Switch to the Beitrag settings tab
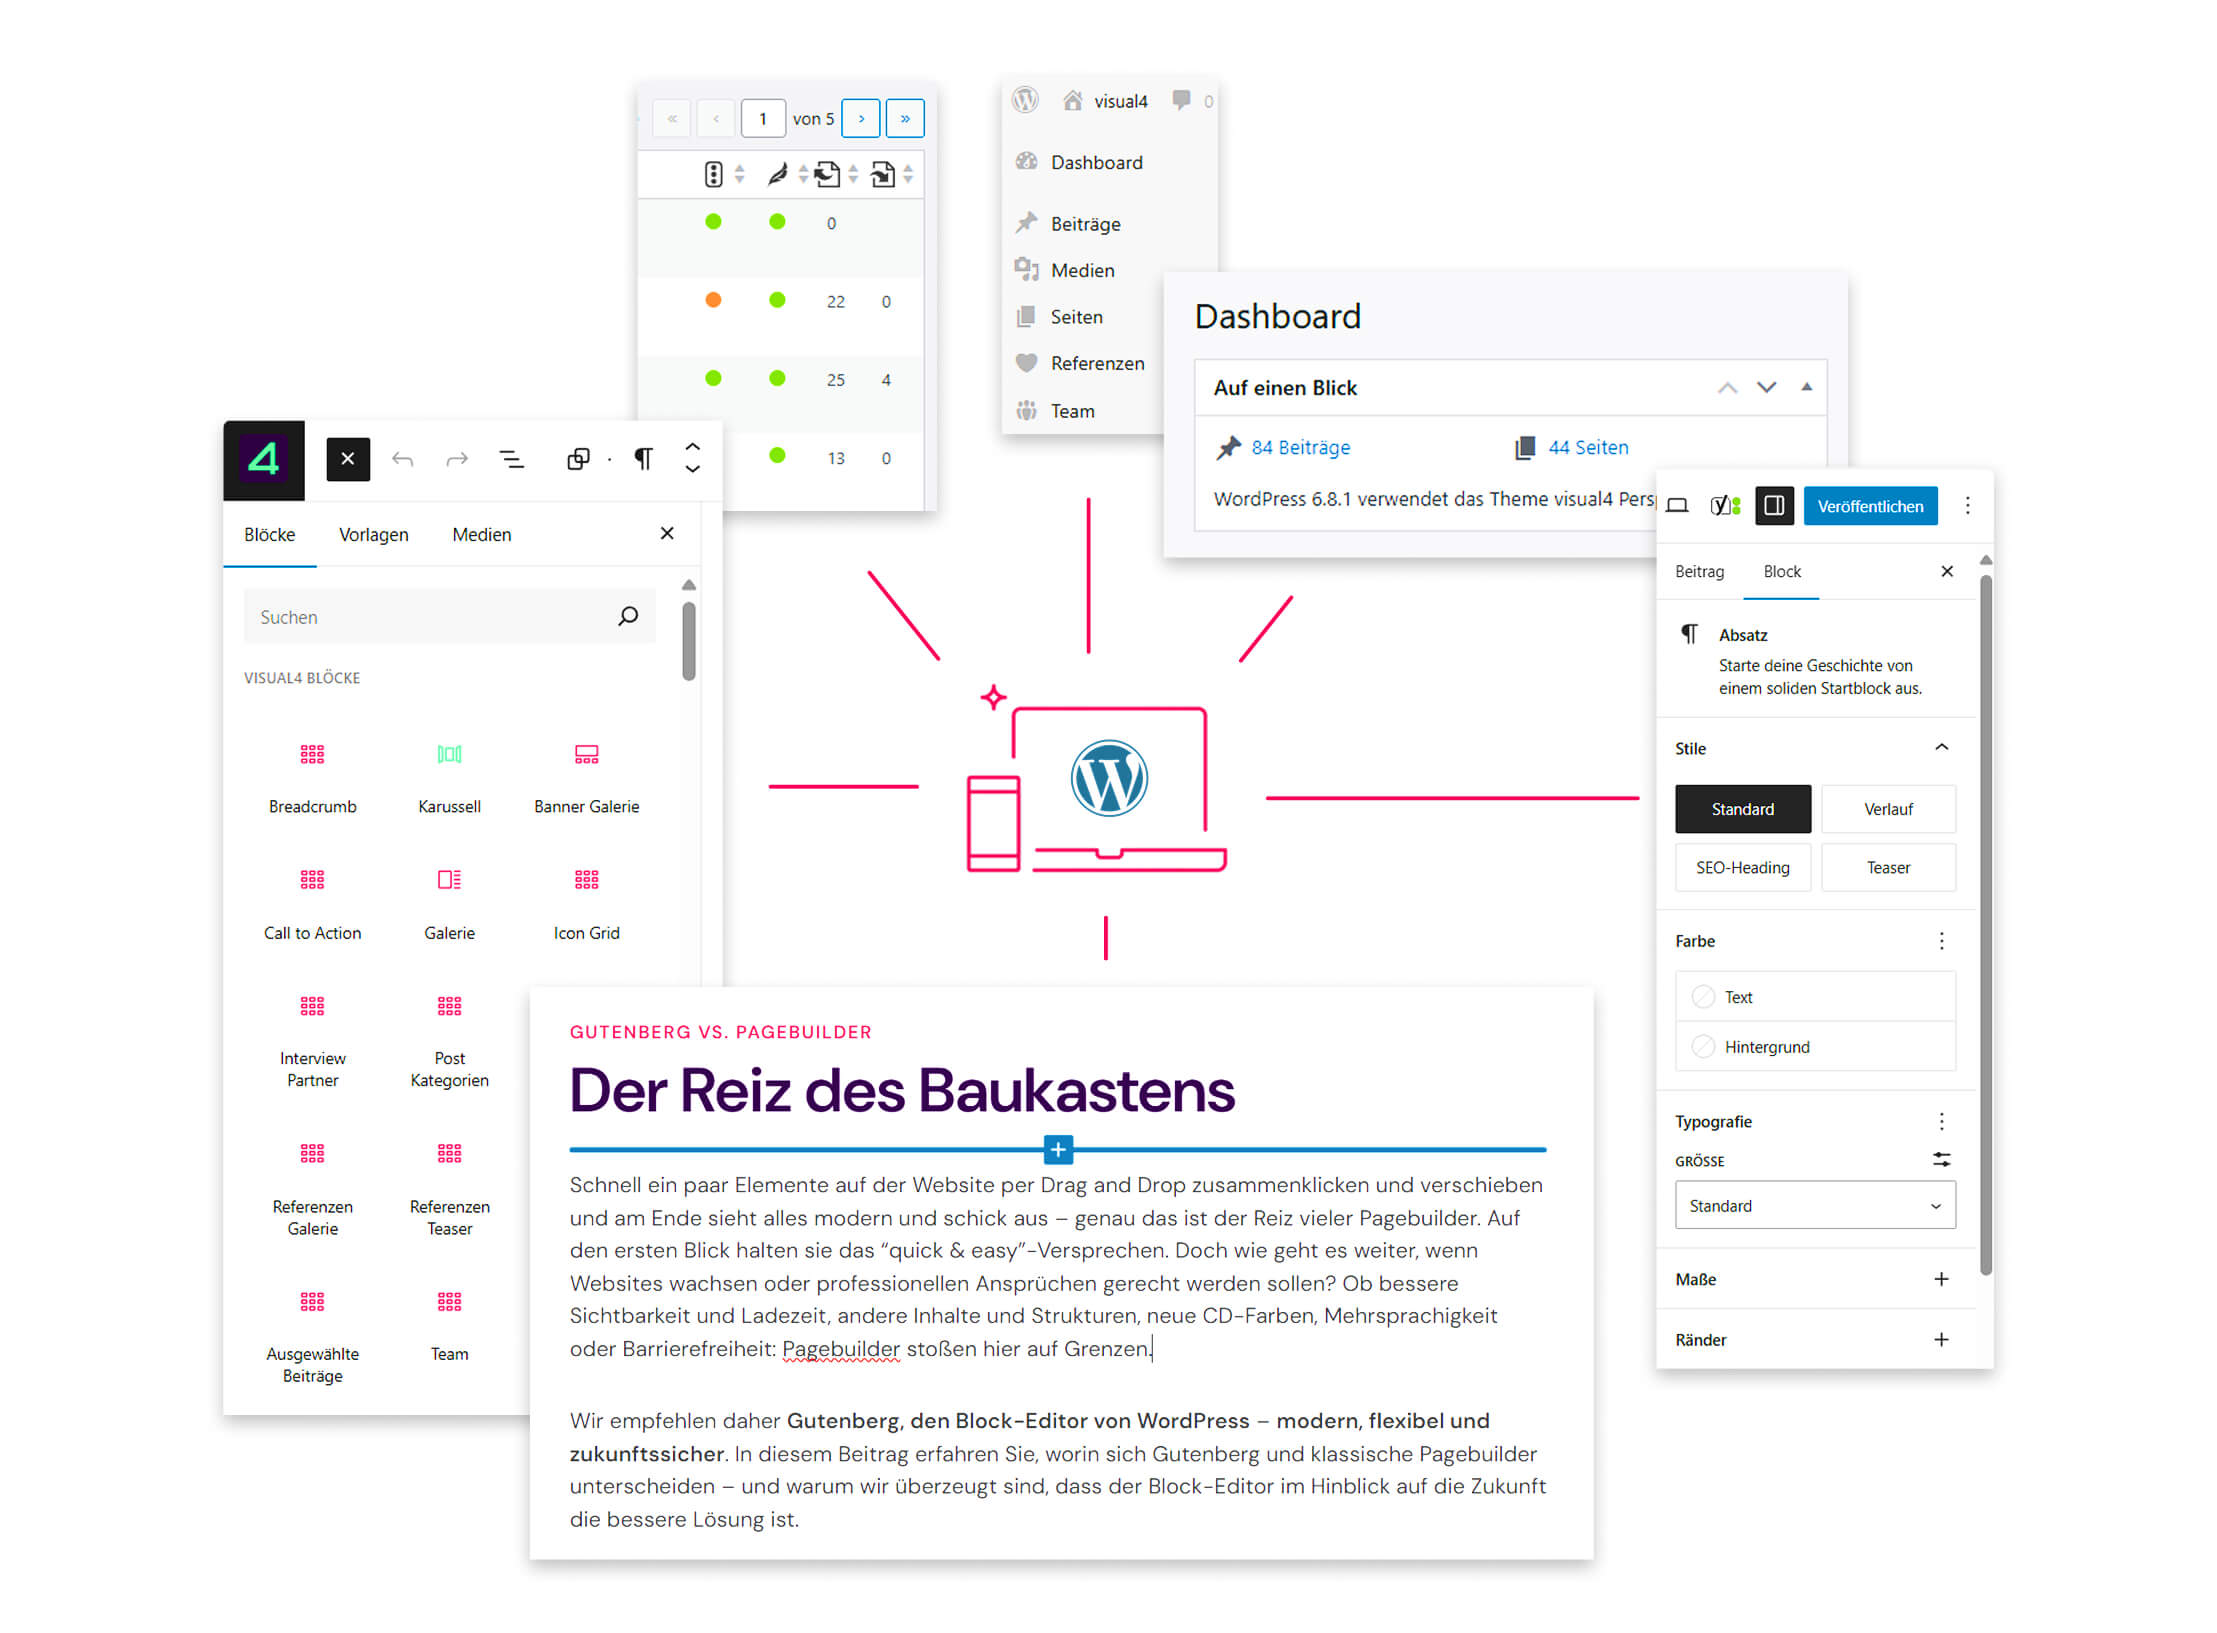 pos(1699,571)
